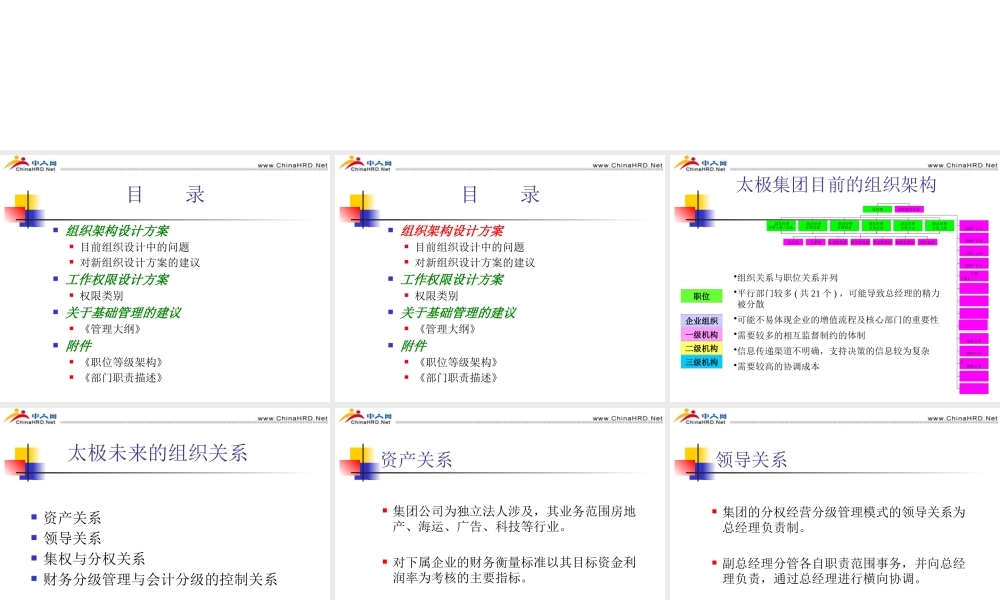This screenshot has height=600, width=1000.
Task: Select the 太极集团目前的组织架构 slide thumbnail
Action: (x=835, y=278)
